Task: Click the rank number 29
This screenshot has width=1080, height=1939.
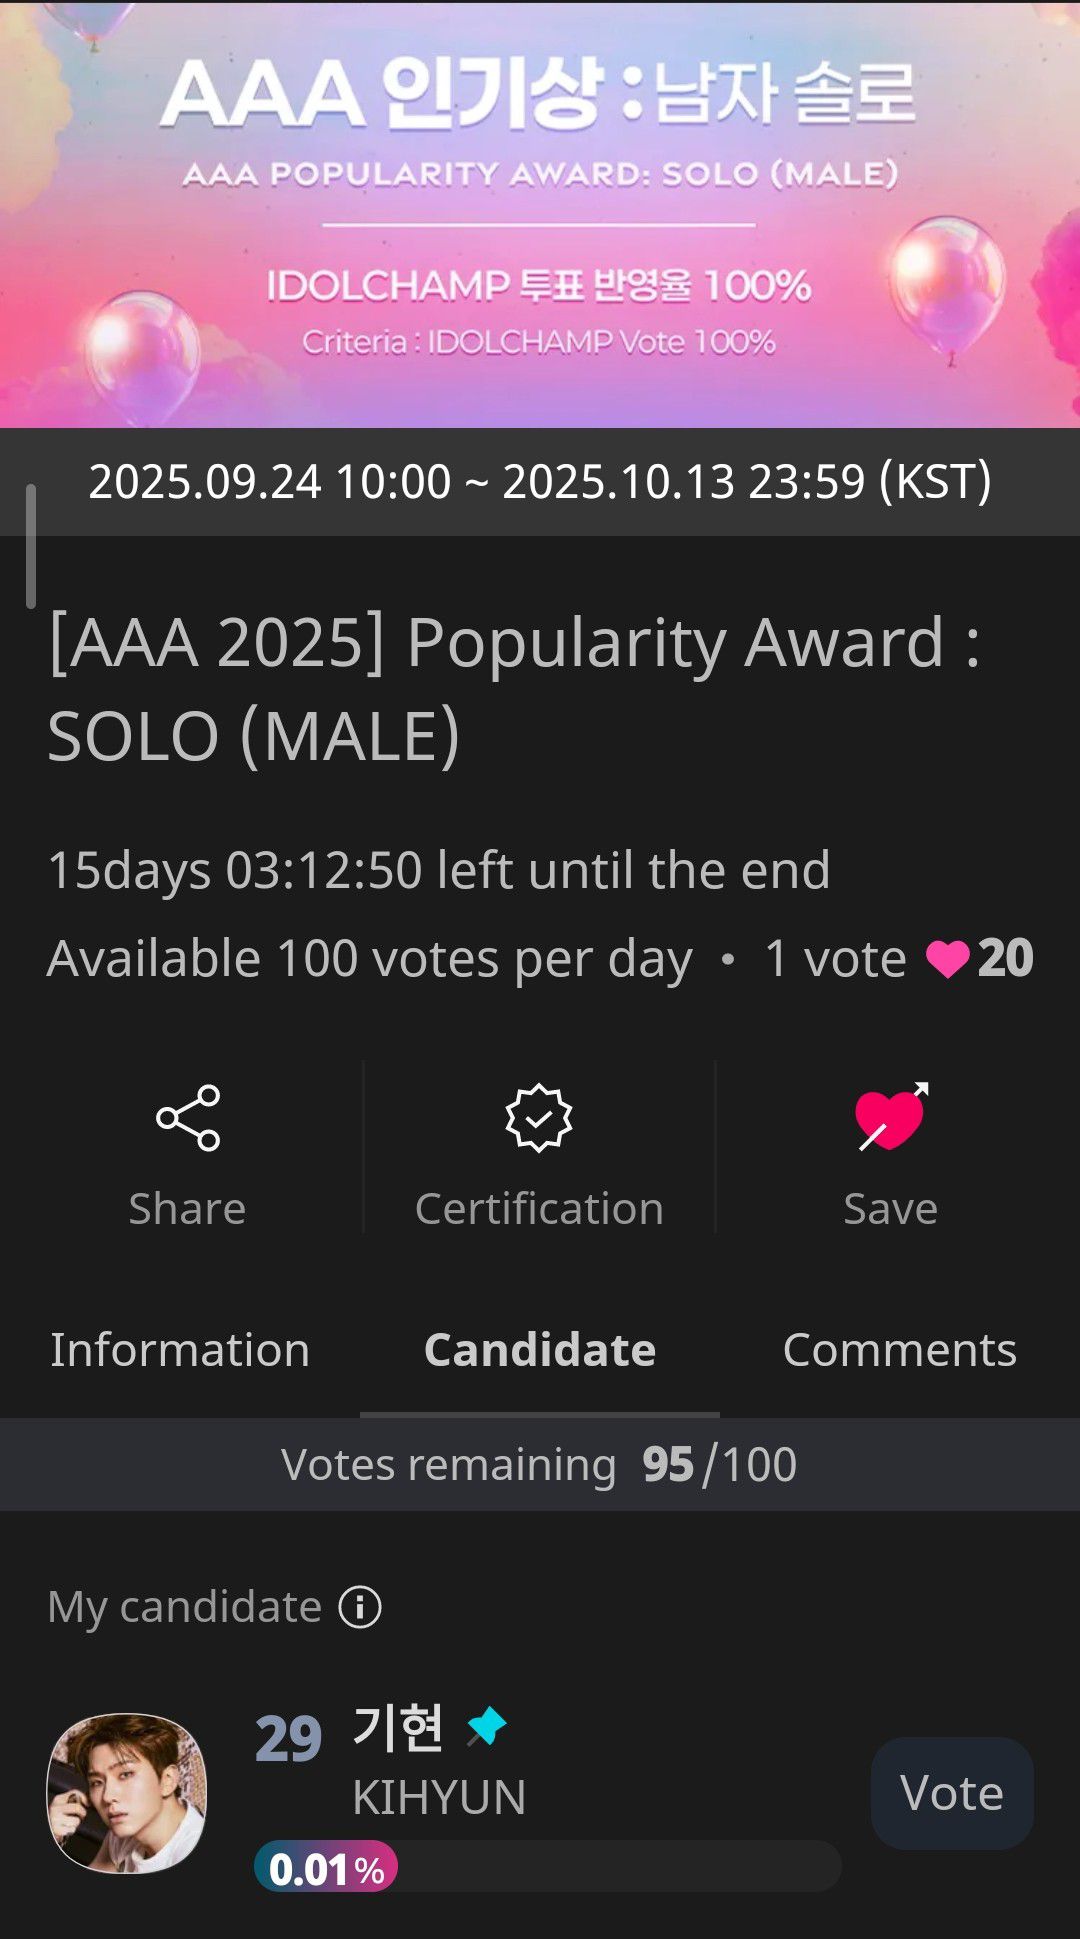Action: (x=288, y=1738)
